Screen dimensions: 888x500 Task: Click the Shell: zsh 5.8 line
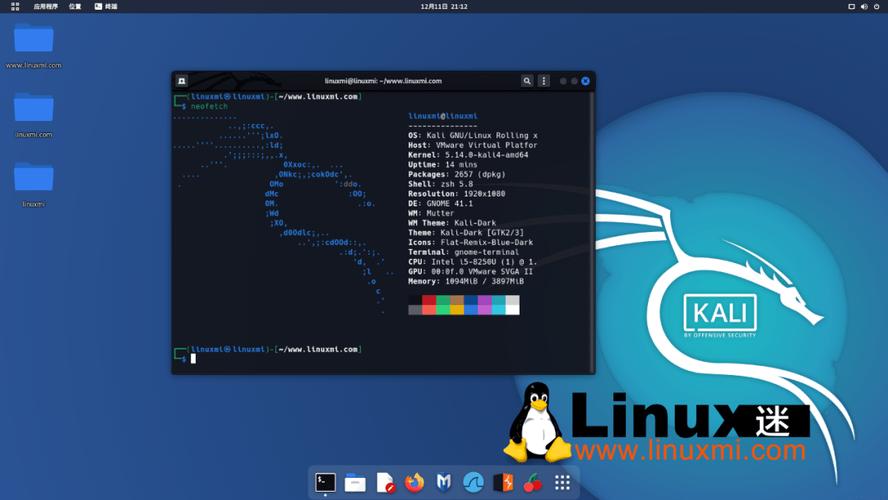tap(441, 183)
